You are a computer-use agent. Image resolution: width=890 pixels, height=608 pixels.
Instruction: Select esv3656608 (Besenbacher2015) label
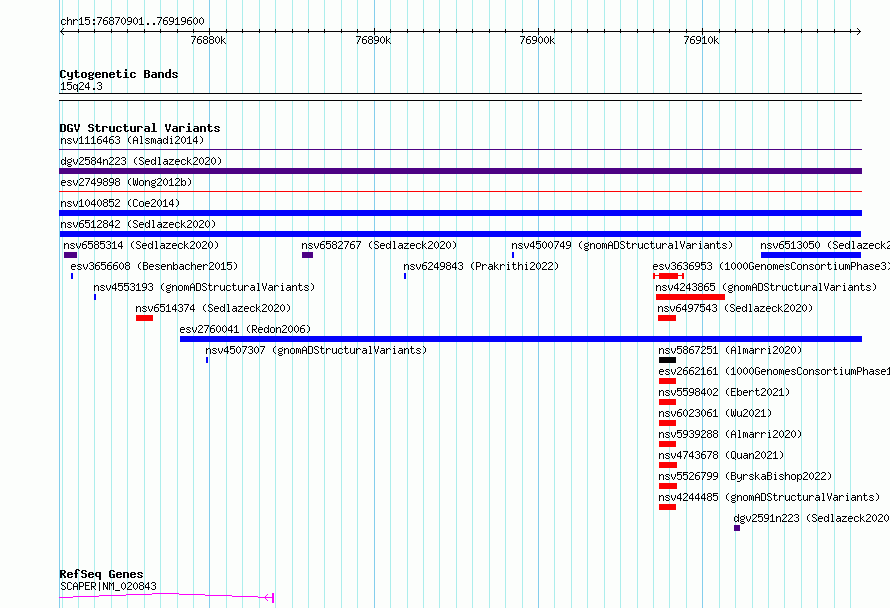coord(154,266)
